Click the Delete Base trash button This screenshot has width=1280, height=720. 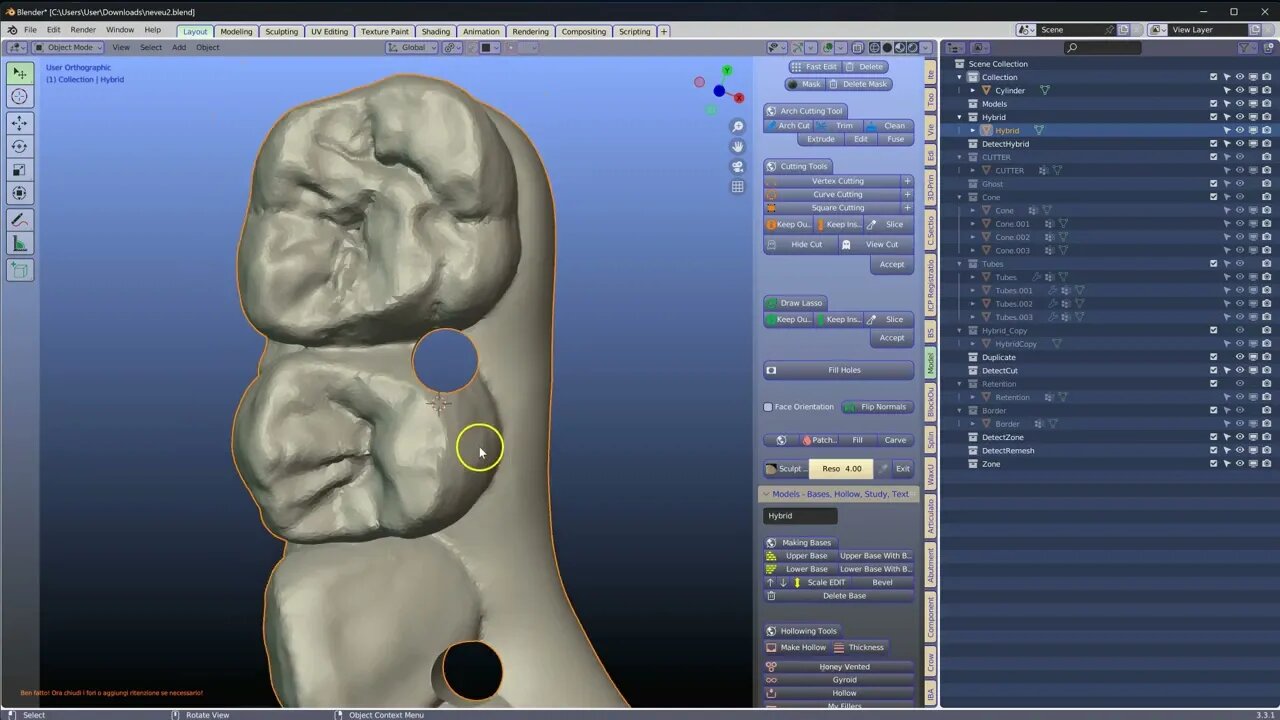[838, 596]
